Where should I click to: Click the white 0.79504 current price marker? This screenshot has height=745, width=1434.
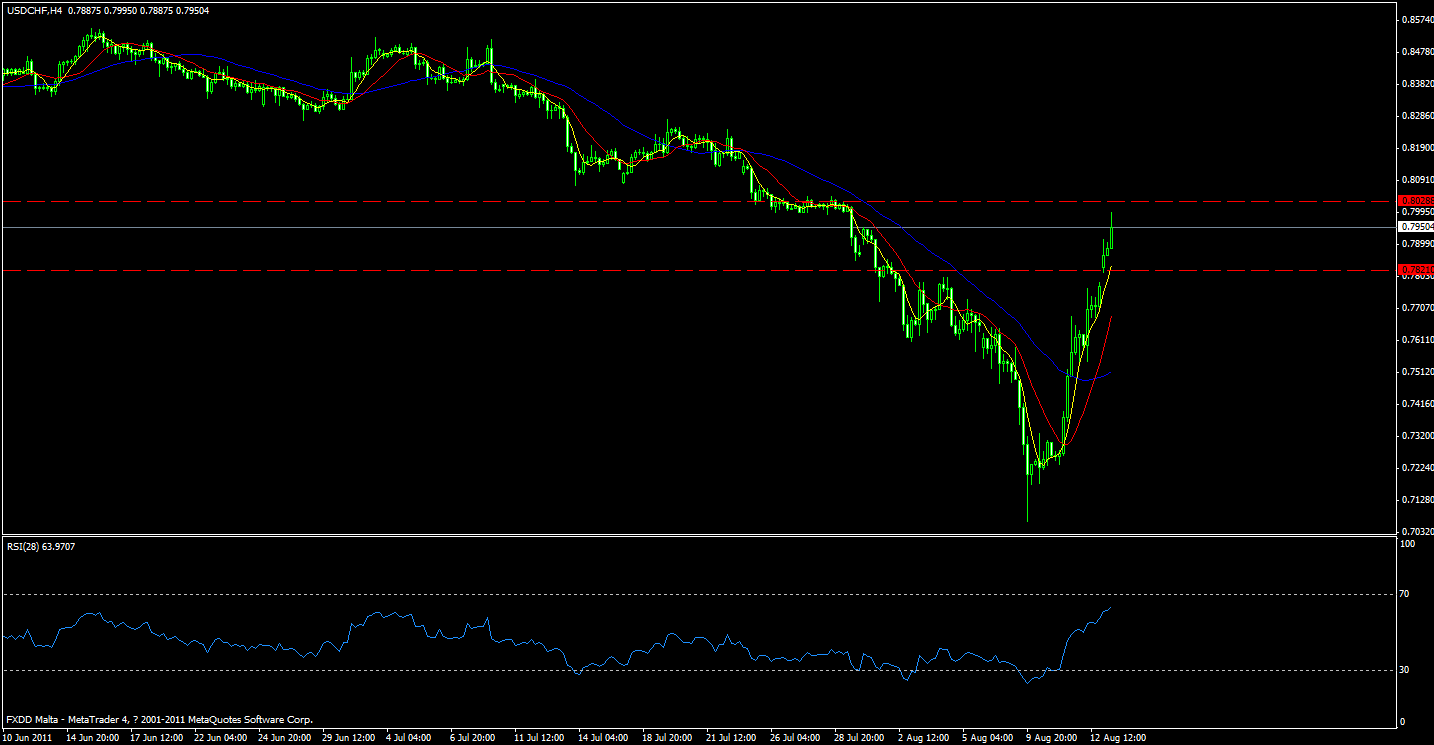coord(1415,226)
